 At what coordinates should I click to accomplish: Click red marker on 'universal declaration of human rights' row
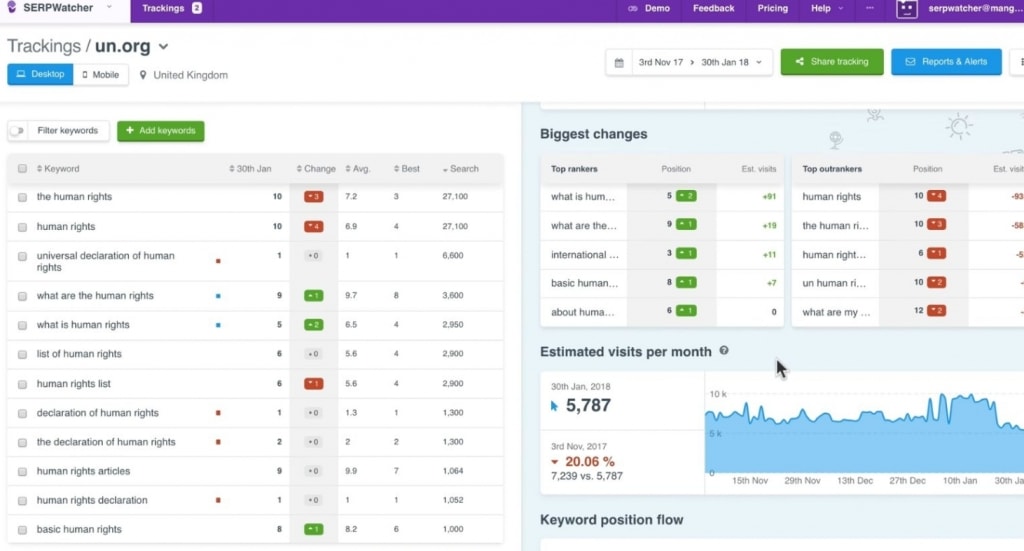[218, 261]
